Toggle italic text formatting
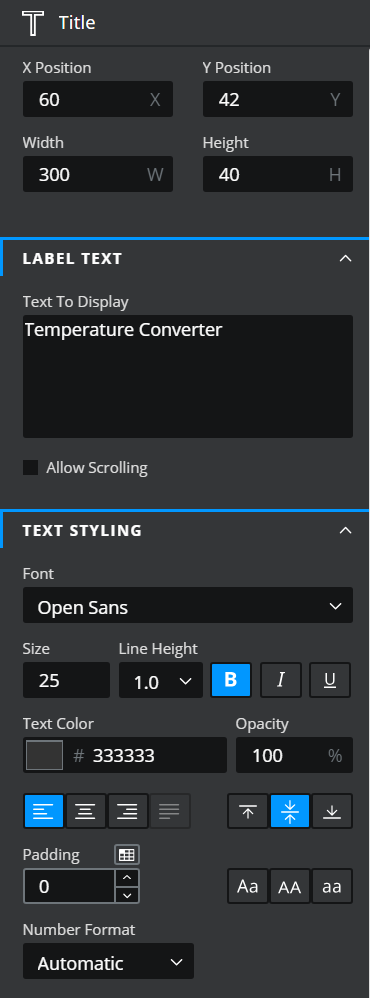This screenshot has width=370, height=998. (280, 680)
